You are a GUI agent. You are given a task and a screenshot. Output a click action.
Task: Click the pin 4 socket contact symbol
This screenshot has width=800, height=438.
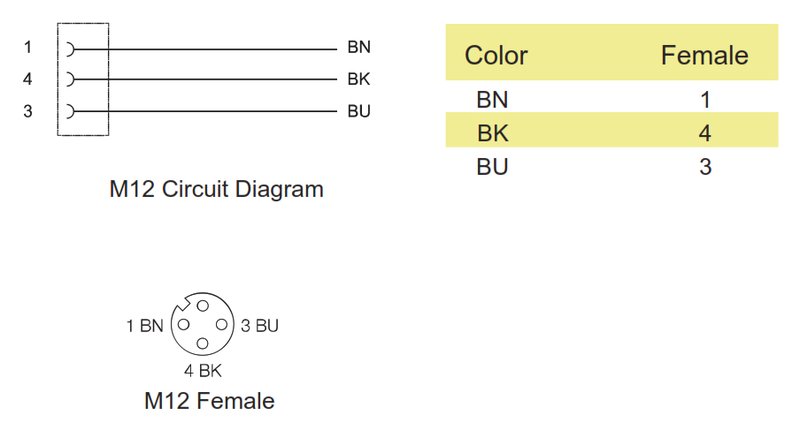click(x=70, y=79)
